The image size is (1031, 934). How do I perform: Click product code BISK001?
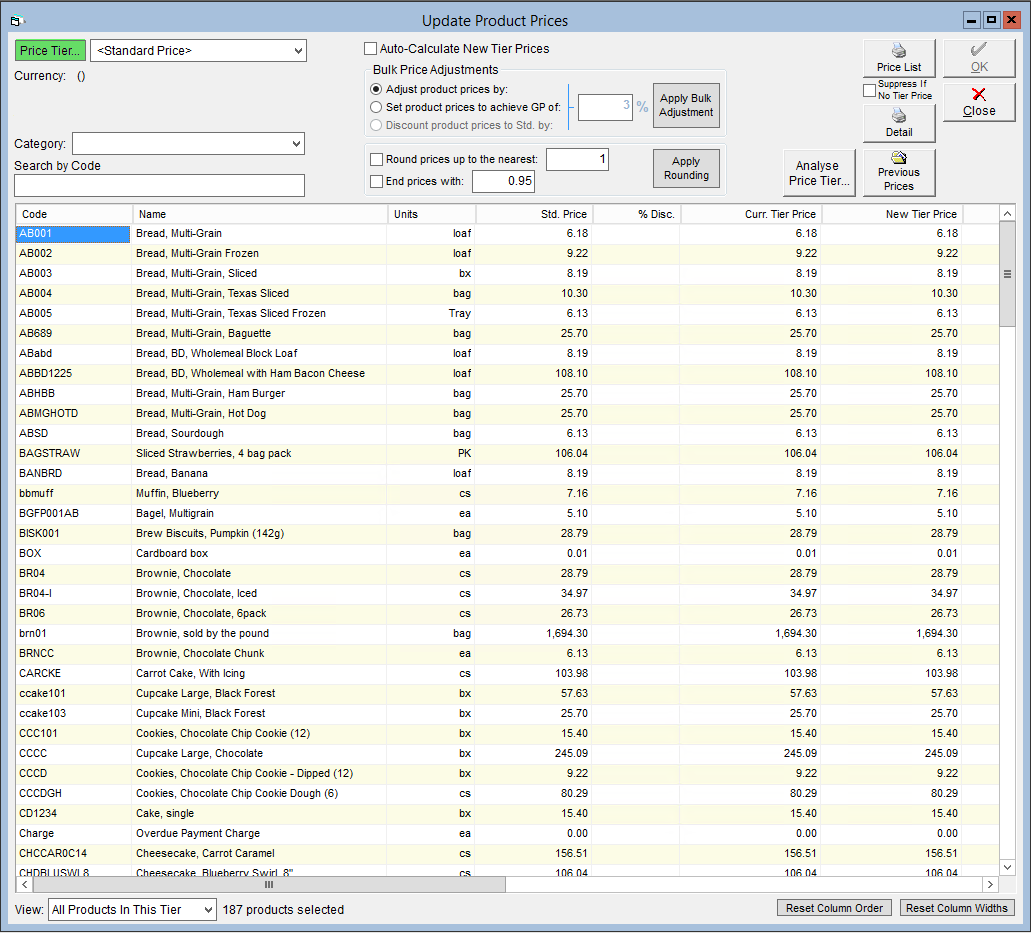(39, 533)
